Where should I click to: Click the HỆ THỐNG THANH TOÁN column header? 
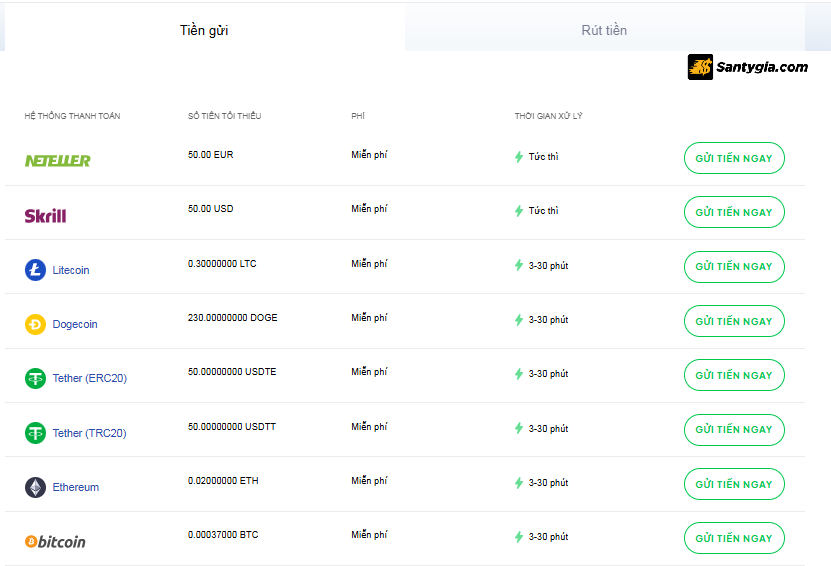[x=72, y=116]
